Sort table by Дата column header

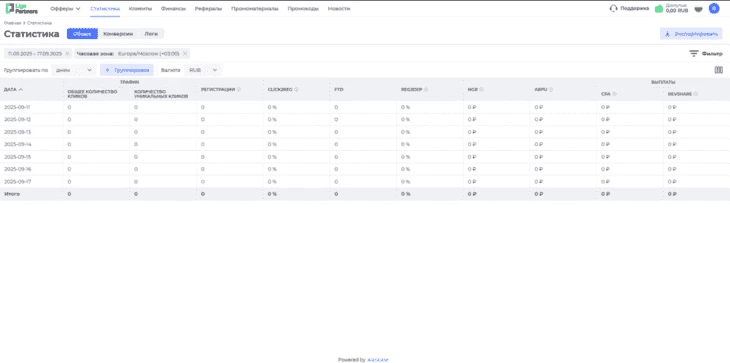14,89
